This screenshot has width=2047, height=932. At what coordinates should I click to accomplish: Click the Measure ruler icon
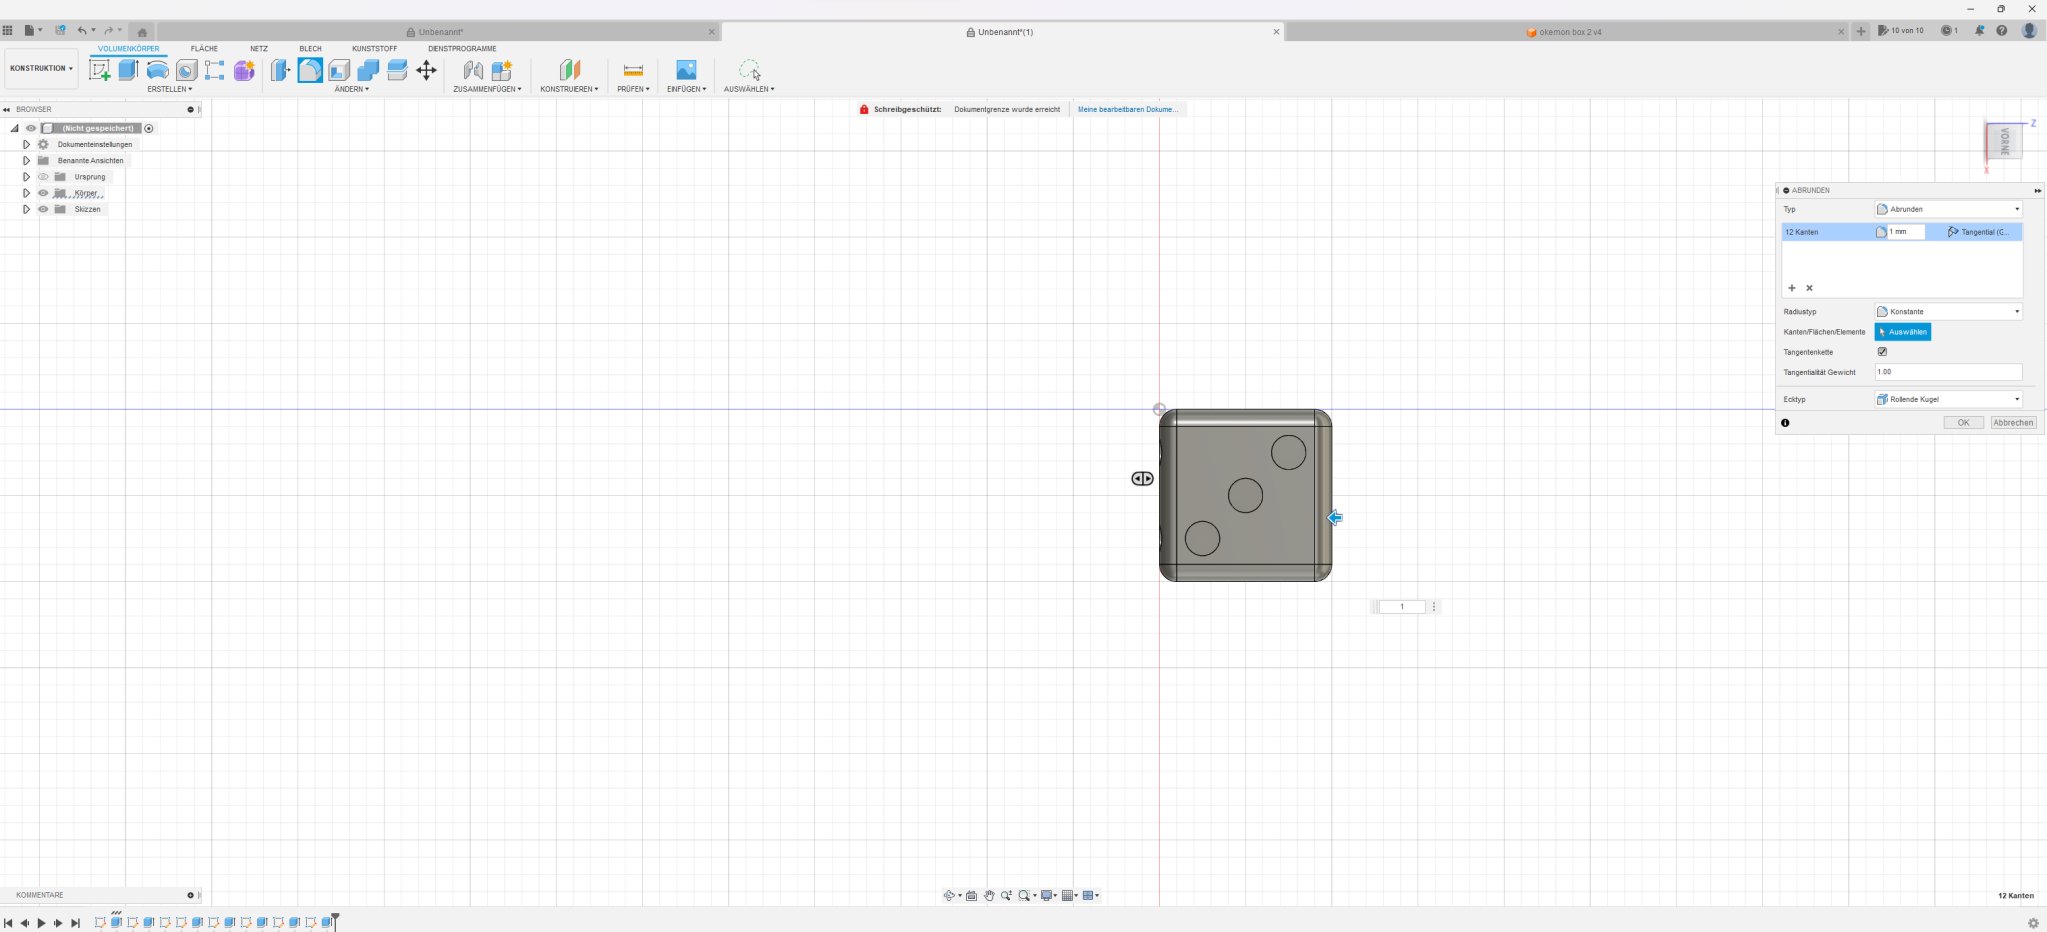[x=633, y=70]
